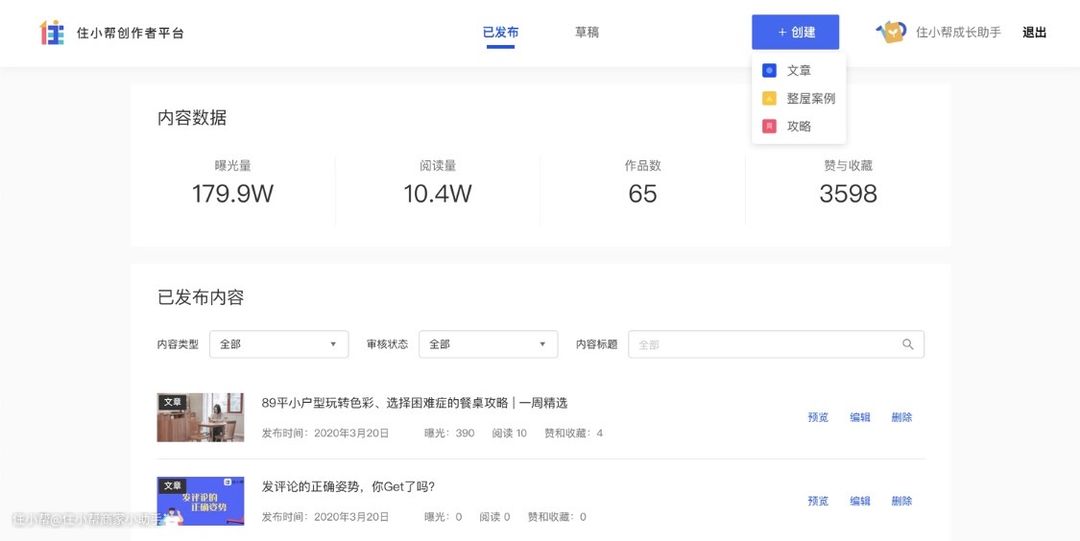Click the 住小帮成长助手 avatar icon
Image resolution: width=1080 pixels, height=541 pixels.
tap(891, 32)
